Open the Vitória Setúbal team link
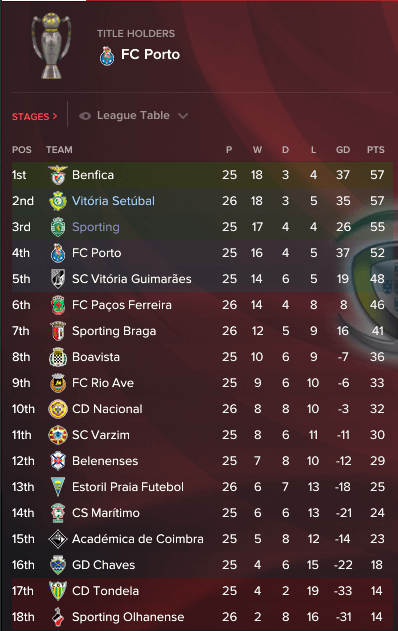Screen dimensions: 398x631 [113, 201]
